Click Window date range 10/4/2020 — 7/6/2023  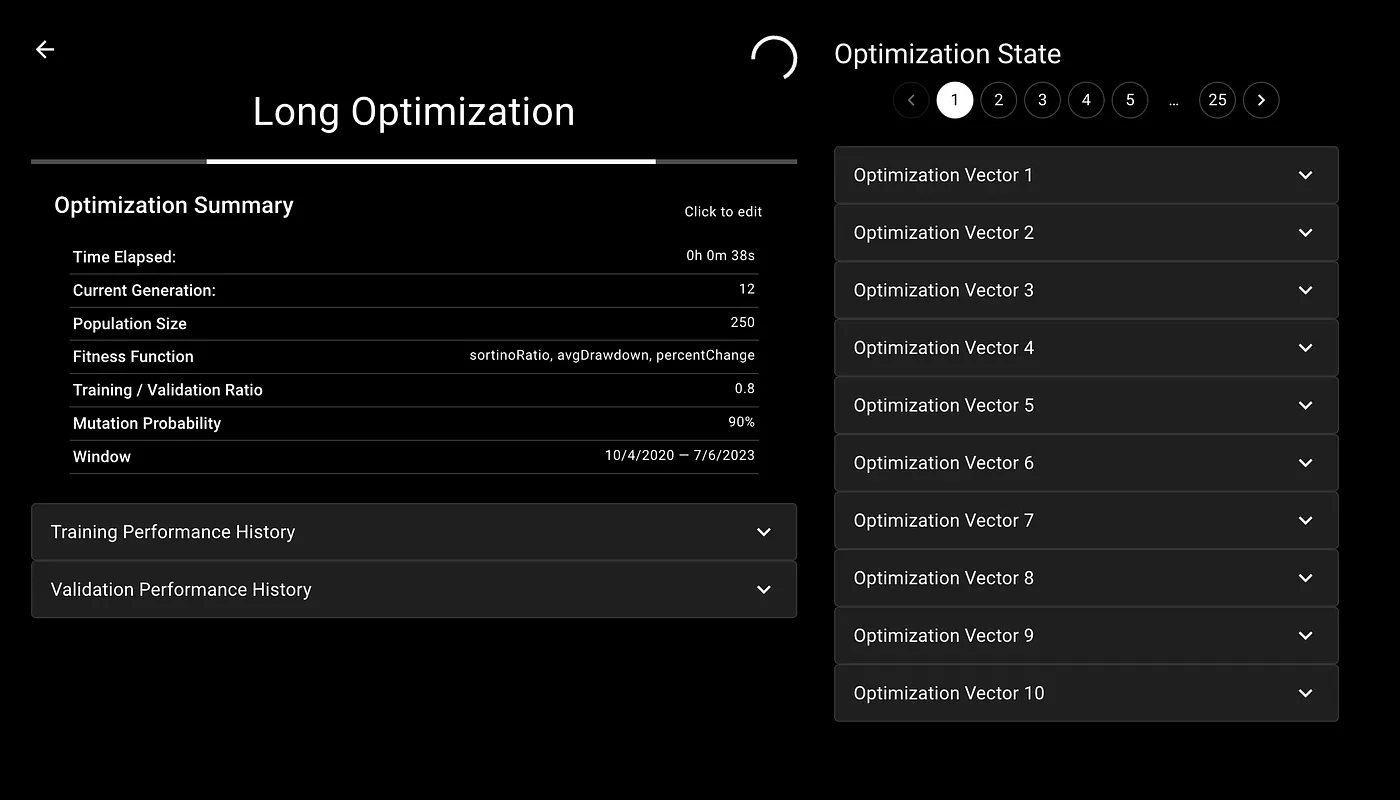pos(680,455)
